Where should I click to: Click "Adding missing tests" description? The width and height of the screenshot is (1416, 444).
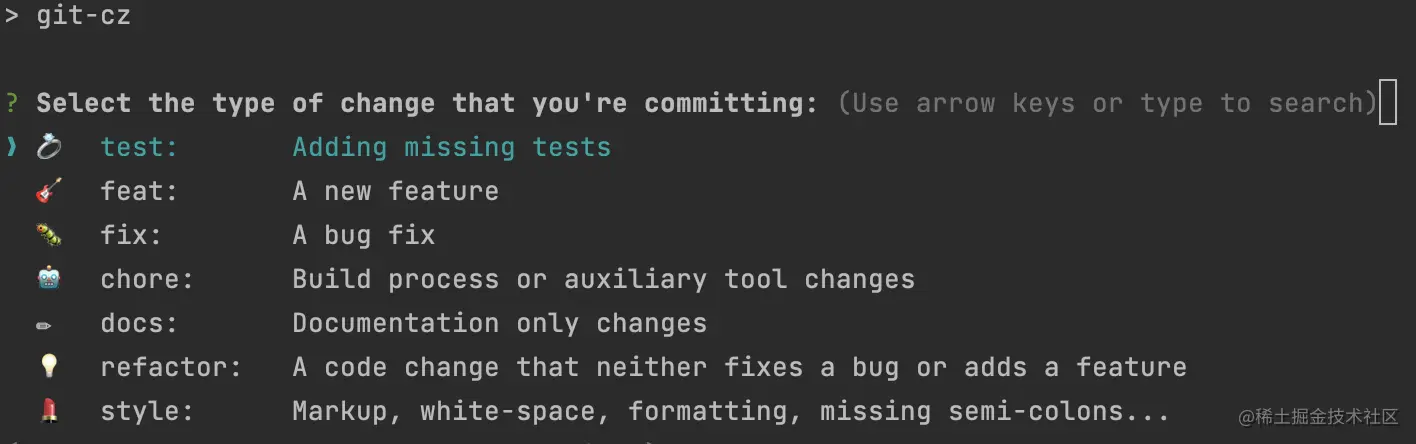(x=451, y=147)
